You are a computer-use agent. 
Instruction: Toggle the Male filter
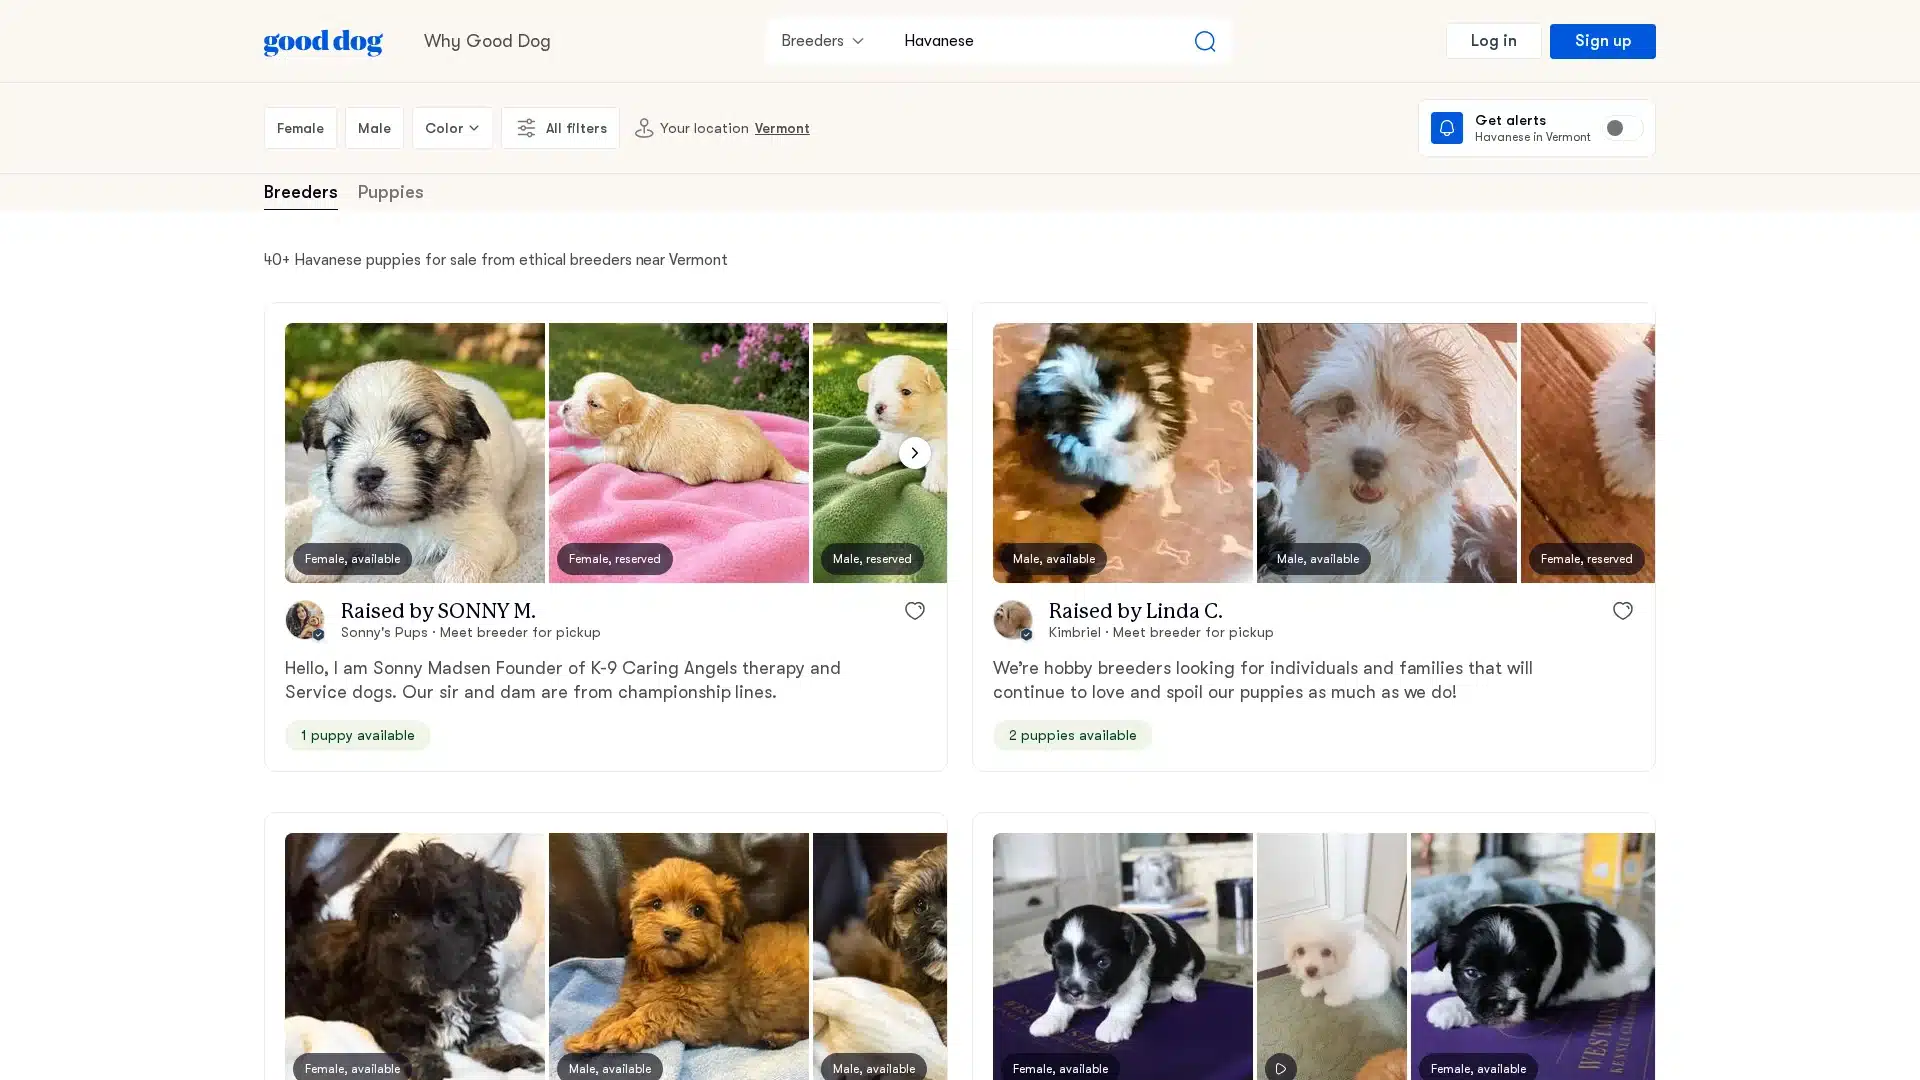(x=374, y=128)
